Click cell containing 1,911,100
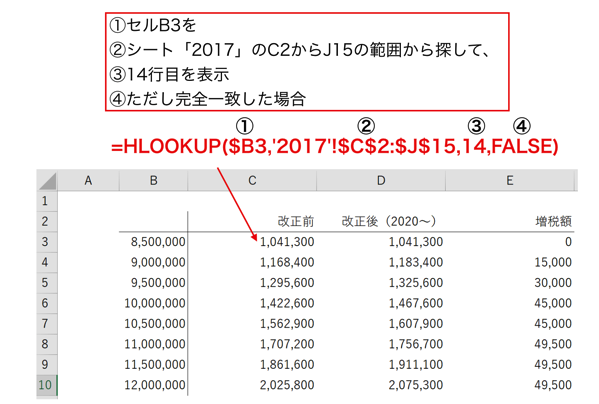 click(x=381, y=365)
